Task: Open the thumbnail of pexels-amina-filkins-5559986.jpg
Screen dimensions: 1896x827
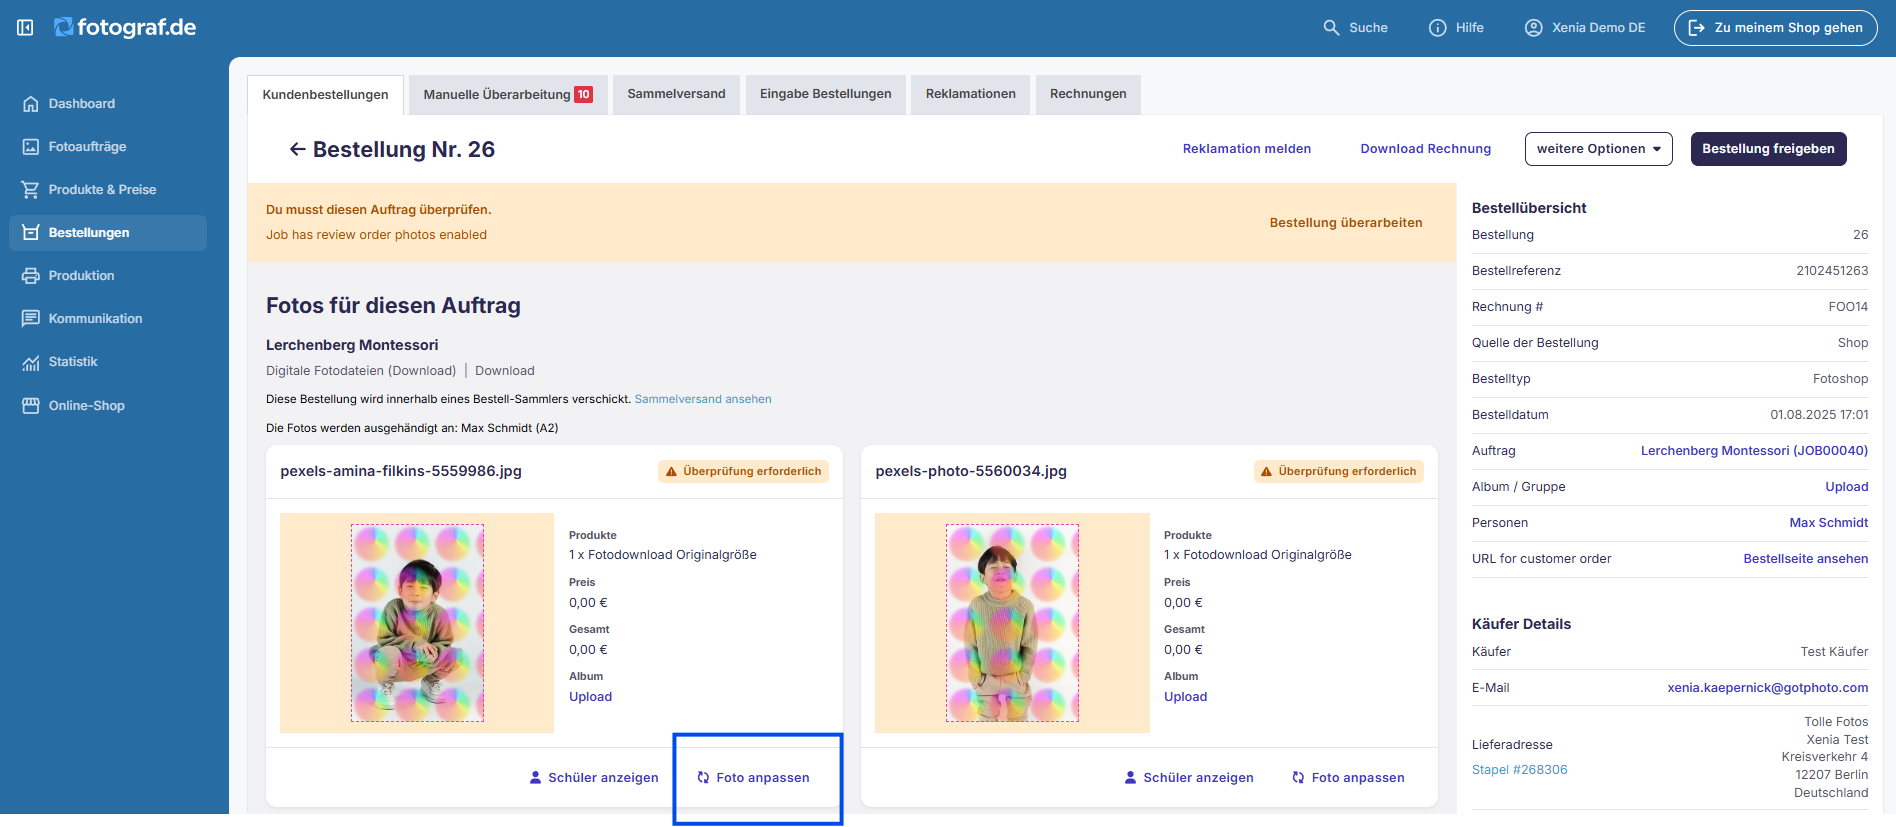Action: [x=417, y=623]
